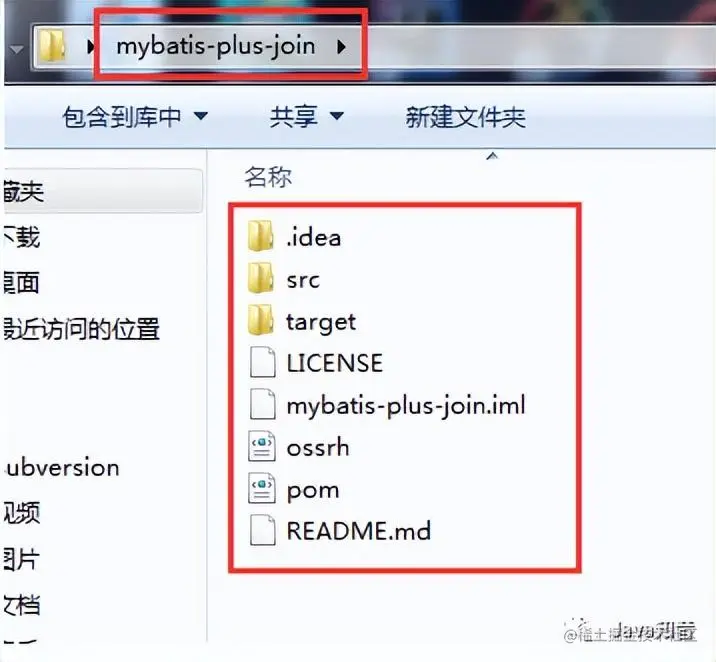This screenshot has height=662, width=716.
Task: Expand arrow before mybatis-plus-join breadcrumb
Action: [90, 46]
